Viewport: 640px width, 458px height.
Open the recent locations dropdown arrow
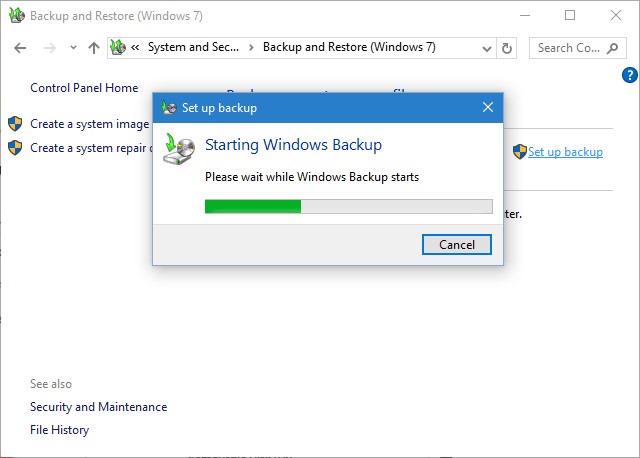pyautogui.click(x=73, y=48)
